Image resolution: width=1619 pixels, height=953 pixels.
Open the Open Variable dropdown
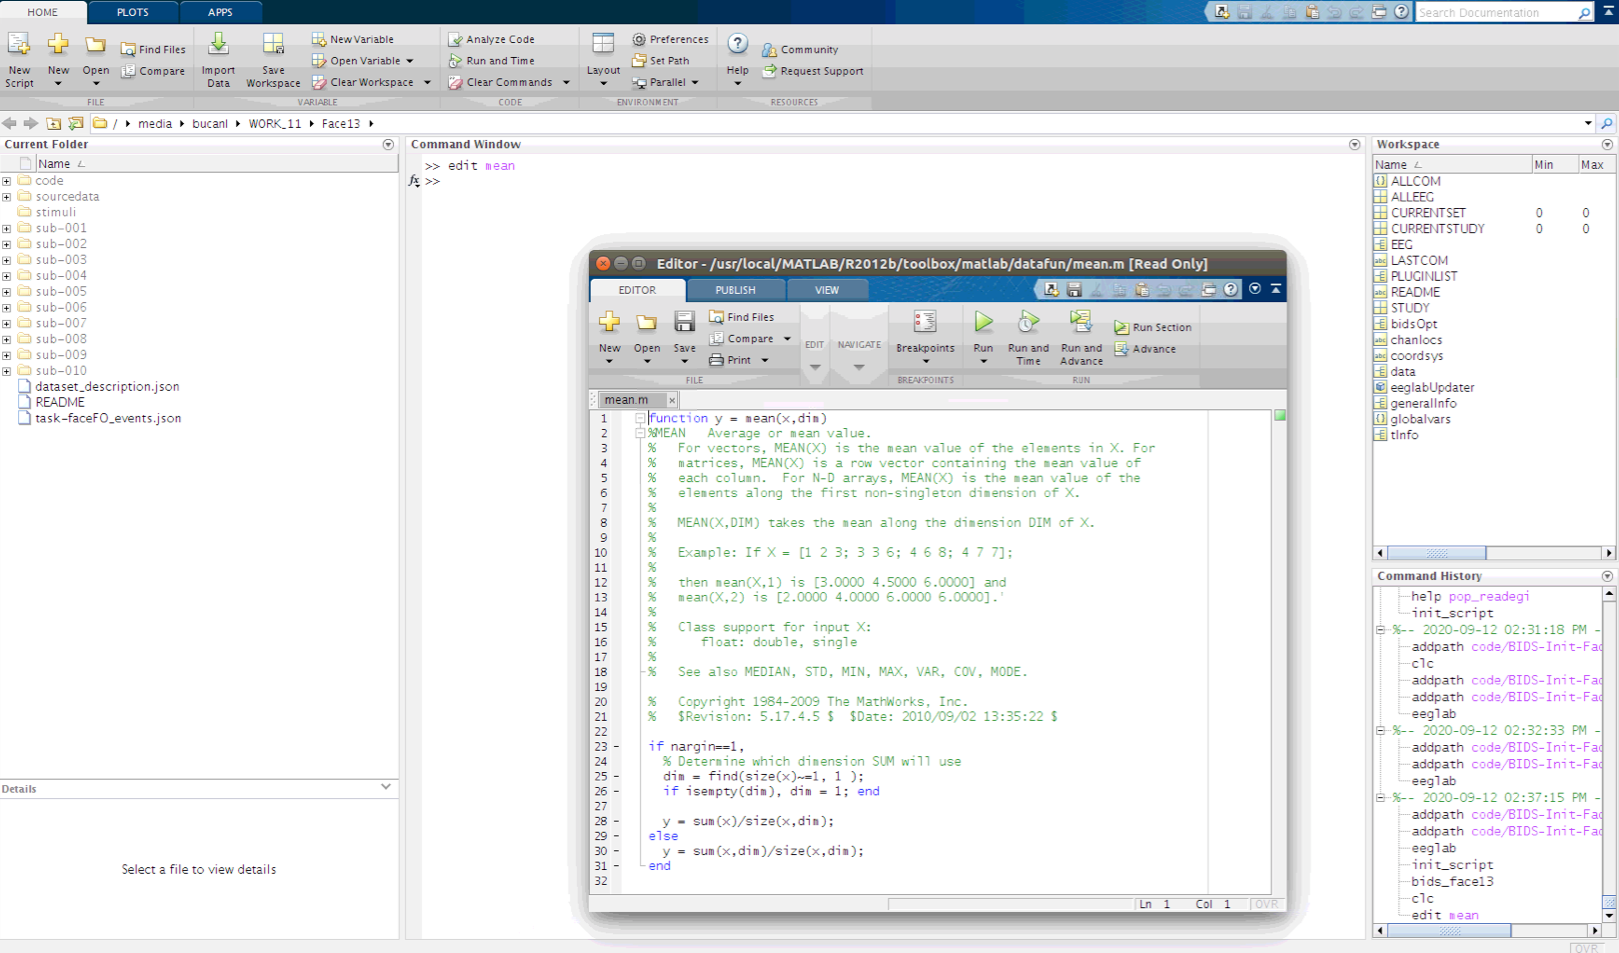click(409, 61)
